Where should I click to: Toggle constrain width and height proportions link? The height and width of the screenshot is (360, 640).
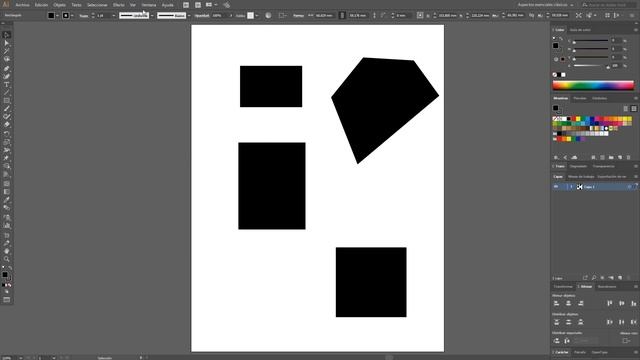(x=342, y=16)
